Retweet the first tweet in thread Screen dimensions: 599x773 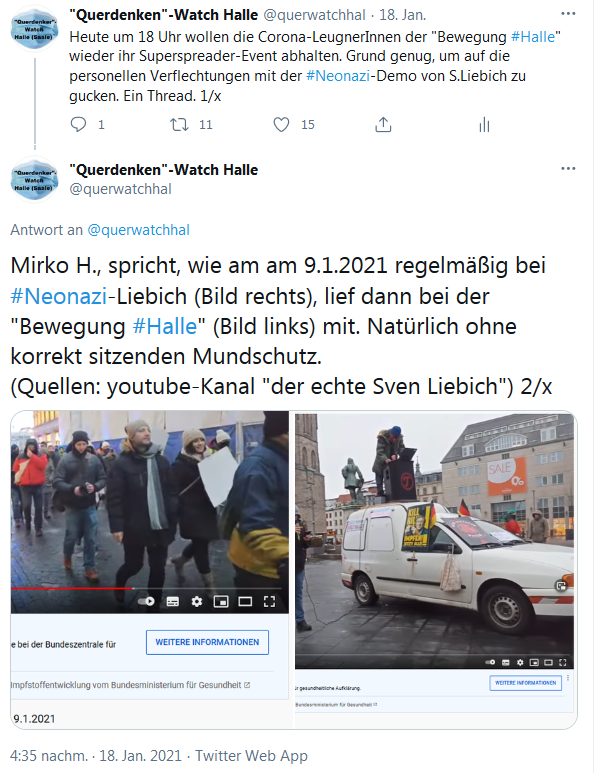pyautogui.click(x=179, y=124)
